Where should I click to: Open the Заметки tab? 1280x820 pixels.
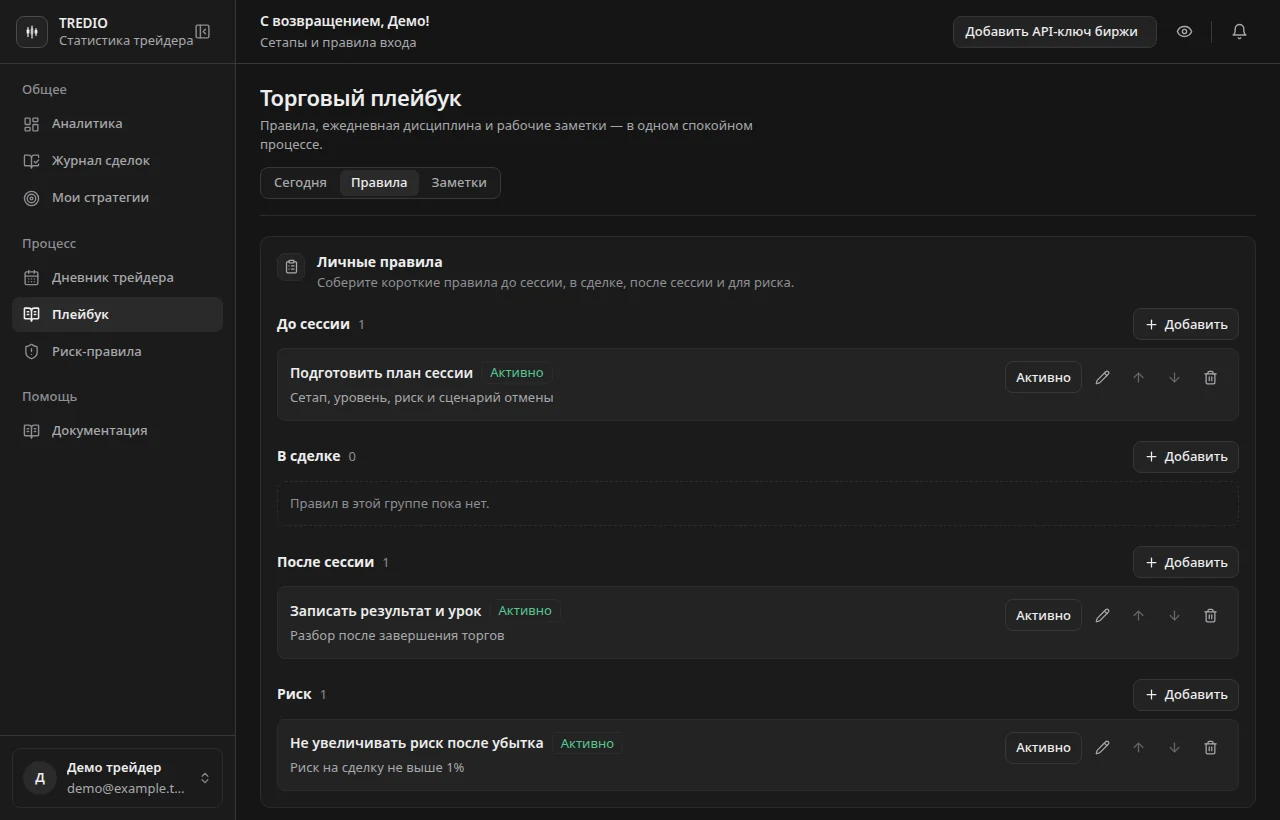(x=459, y=183)
